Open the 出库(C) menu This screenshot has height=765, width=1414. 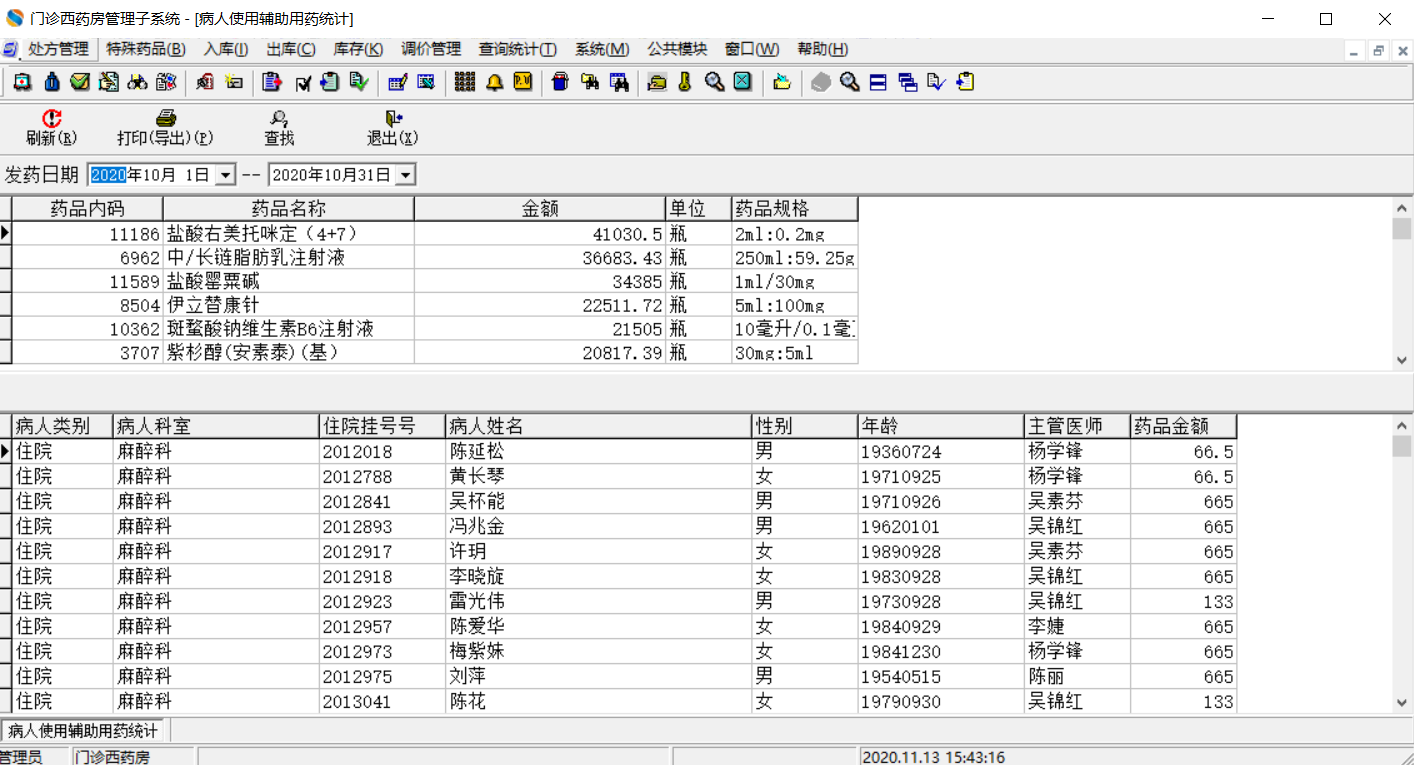click(x=291, y=49)
